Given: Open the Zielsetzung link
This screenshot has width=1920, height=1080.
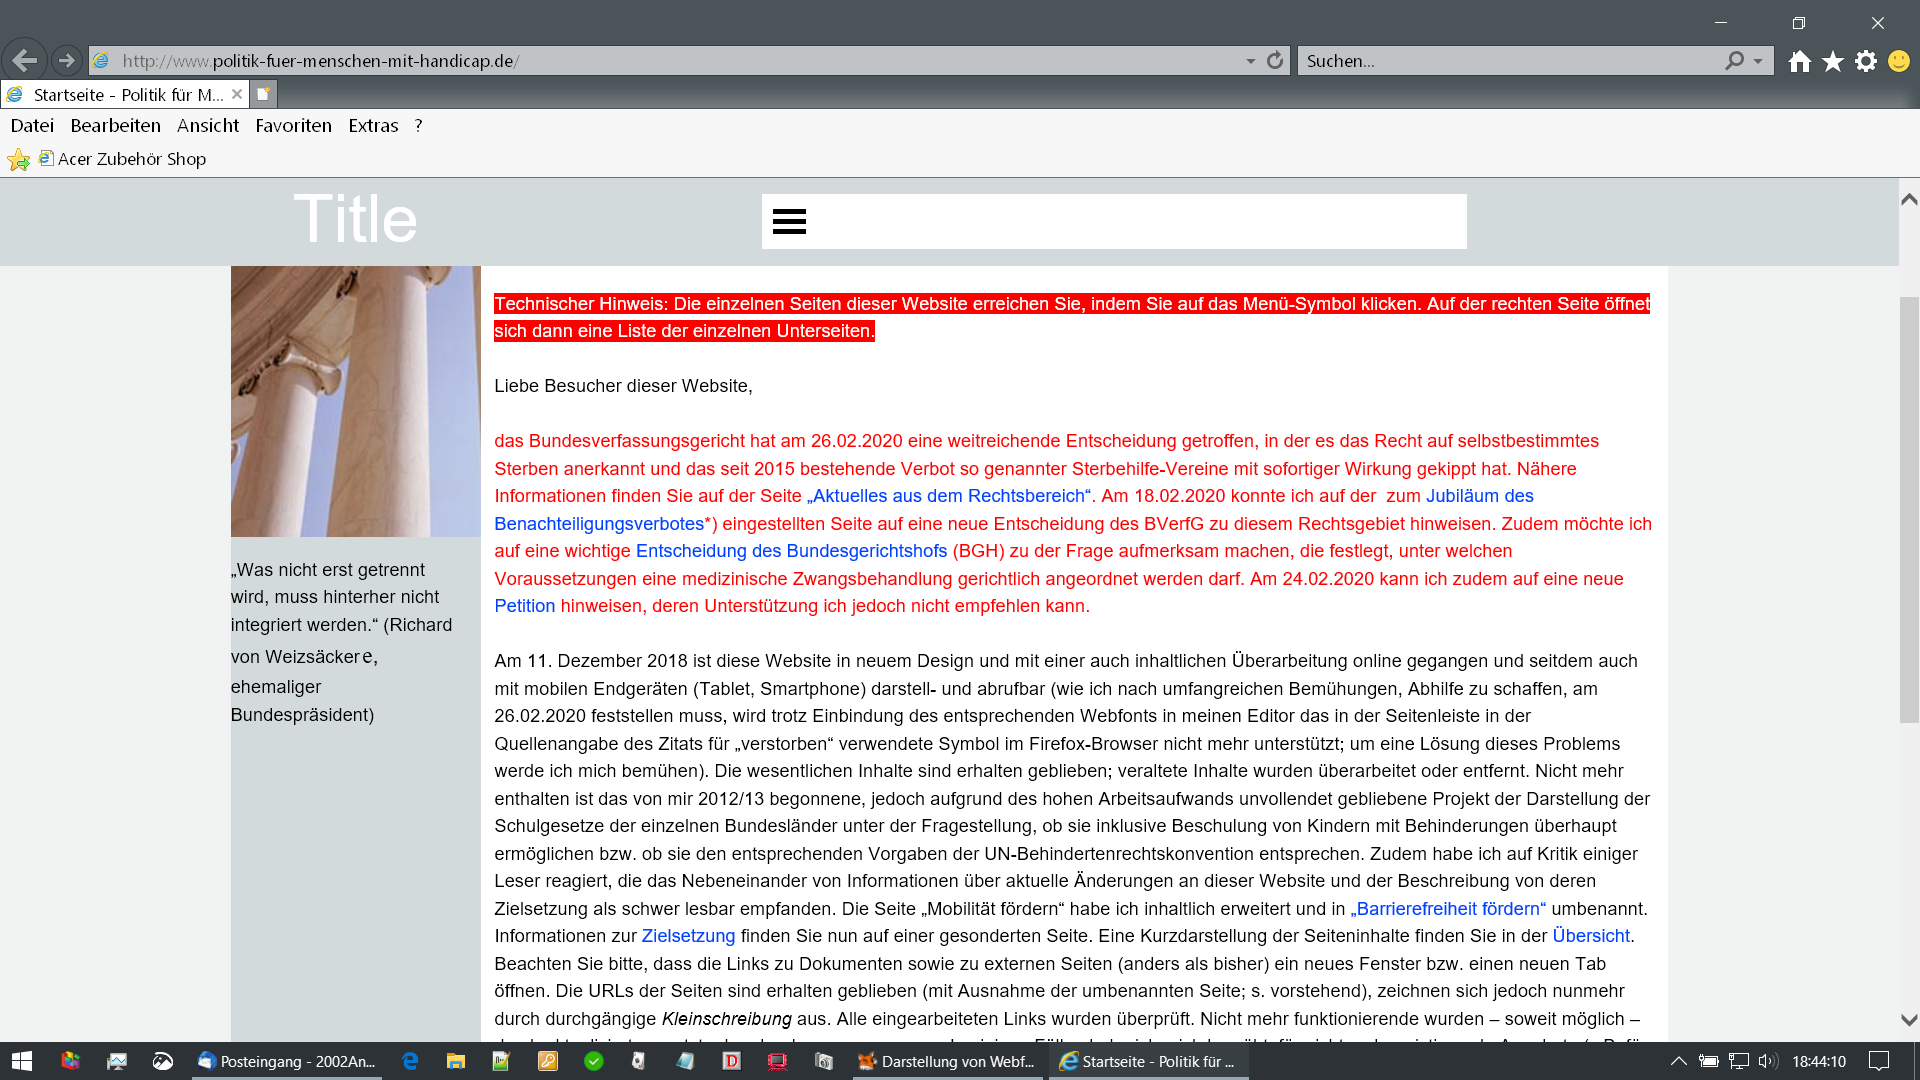Looking at the screenshot, I should [x=688, y=936].
